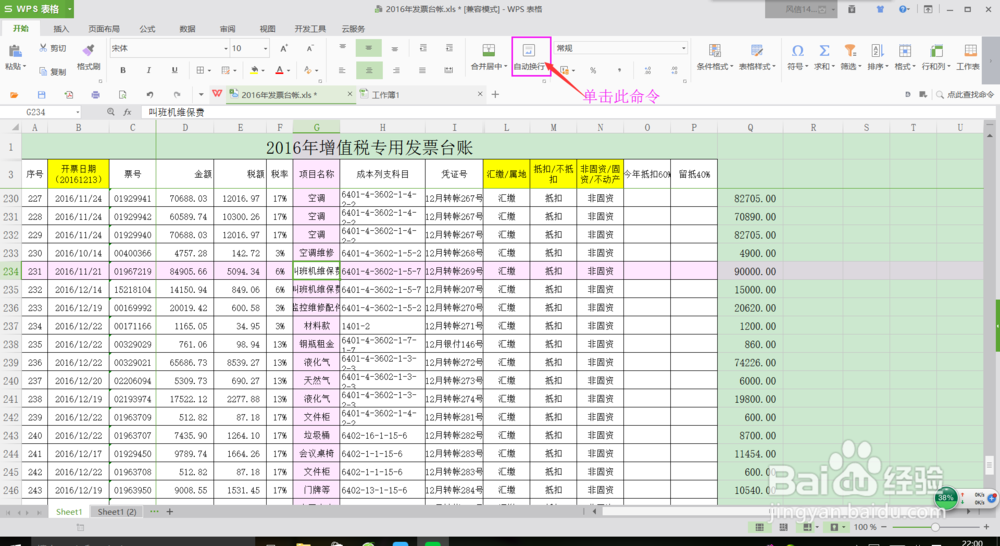The height and width of the screenshot is (546, 1000).
Task: Click the zoom slider handle in status bar
Action: pos(935,528)
